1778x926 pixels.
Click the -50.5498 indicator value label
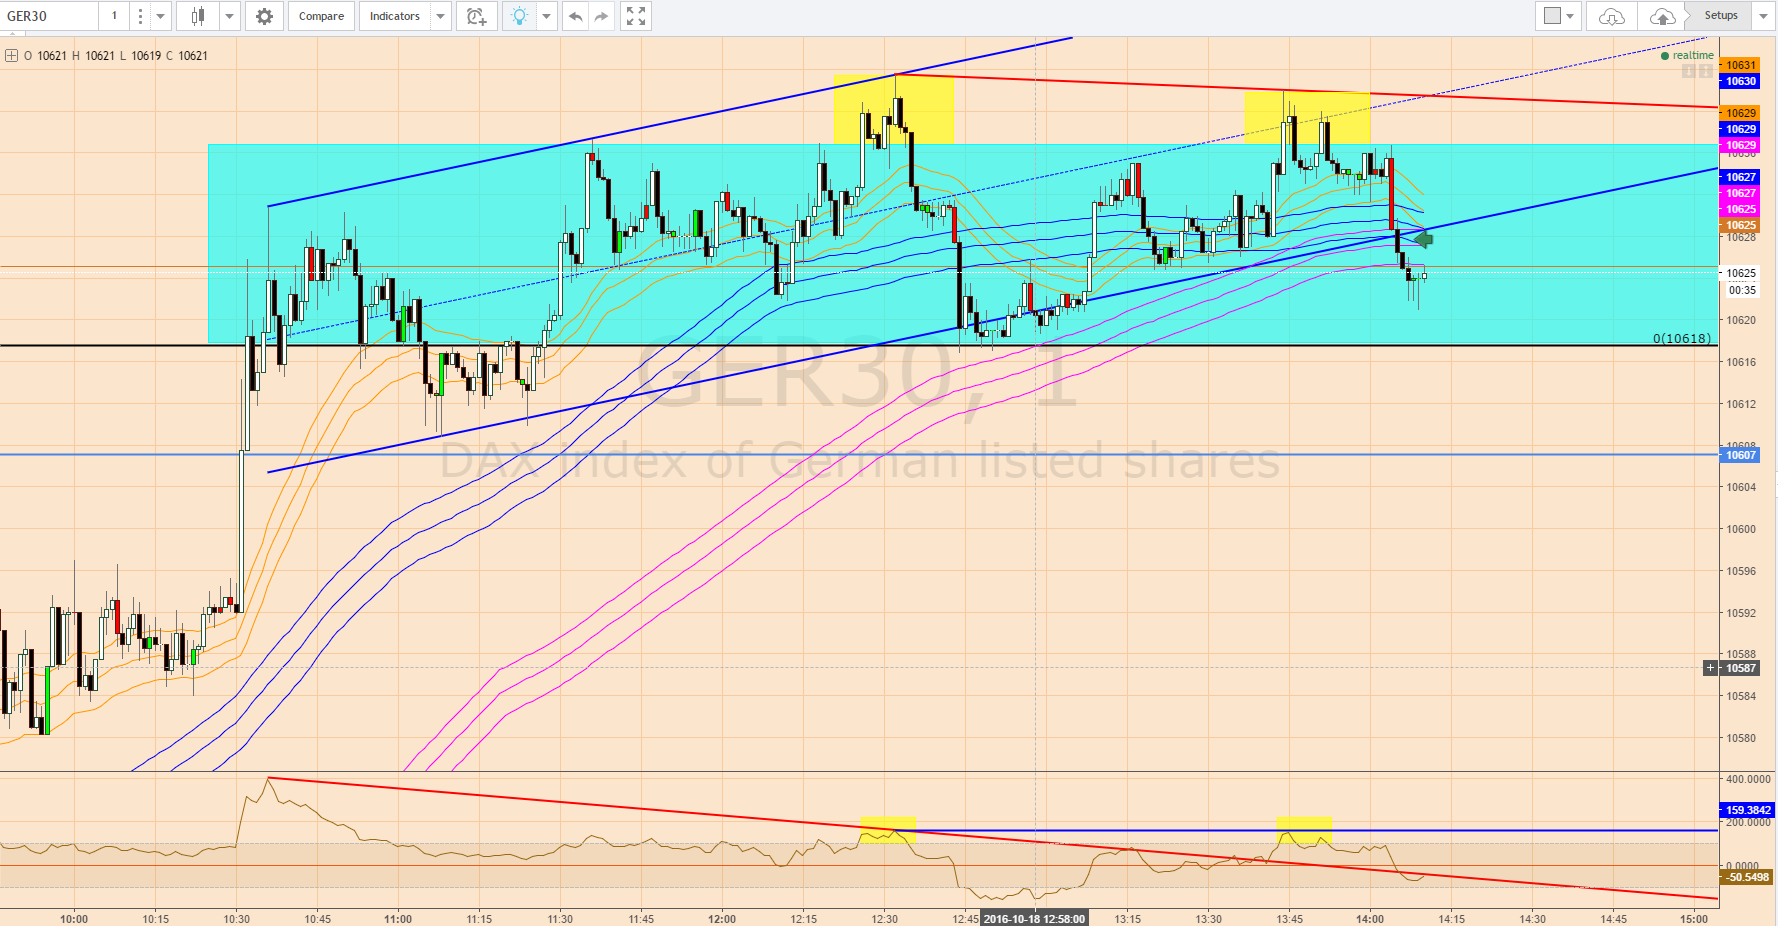(x=1747, y=877)
